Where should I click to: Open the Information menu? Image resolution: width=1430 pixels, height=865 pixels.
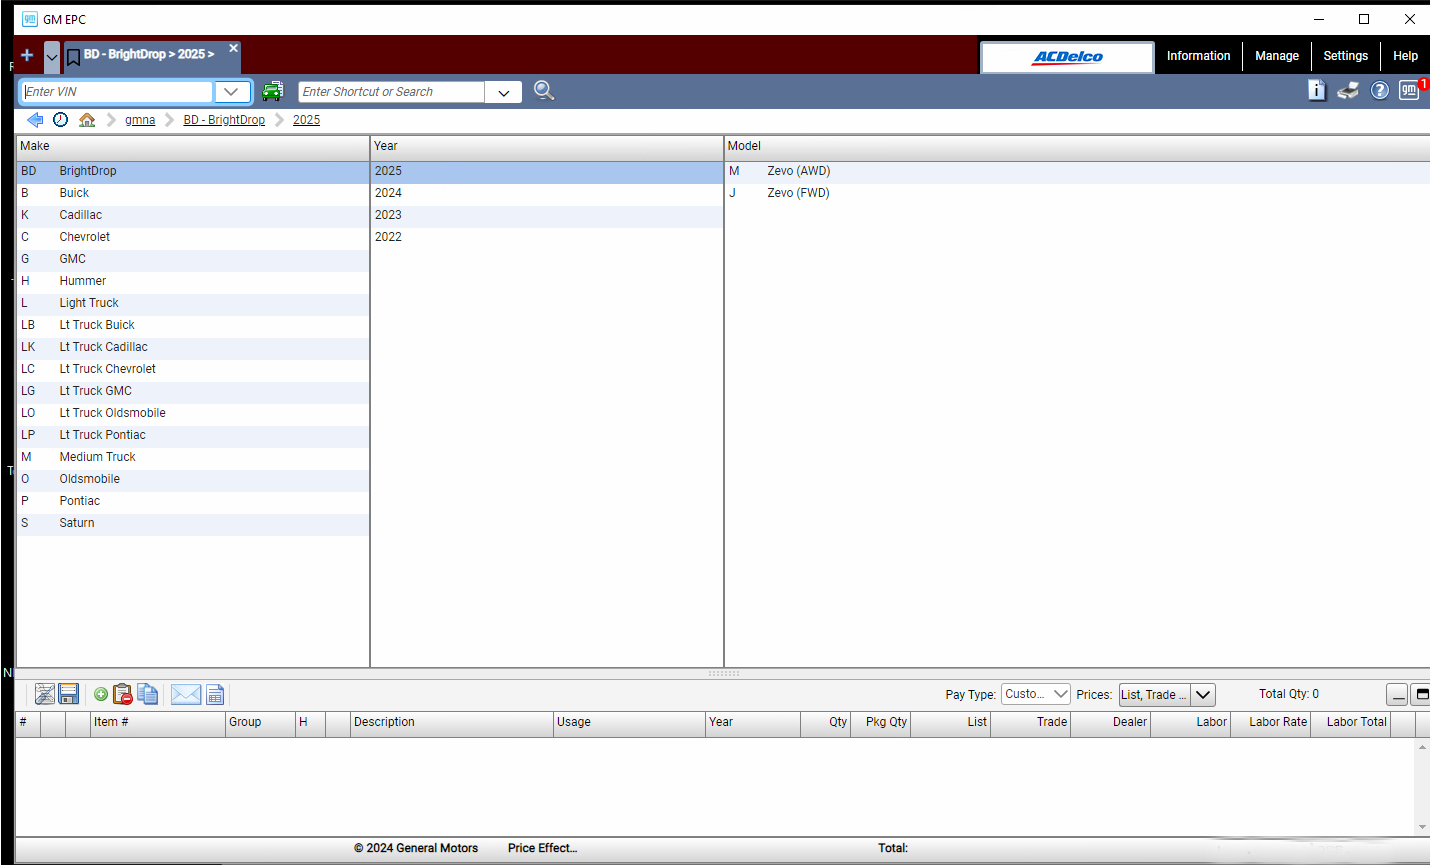pos(1198,56)
